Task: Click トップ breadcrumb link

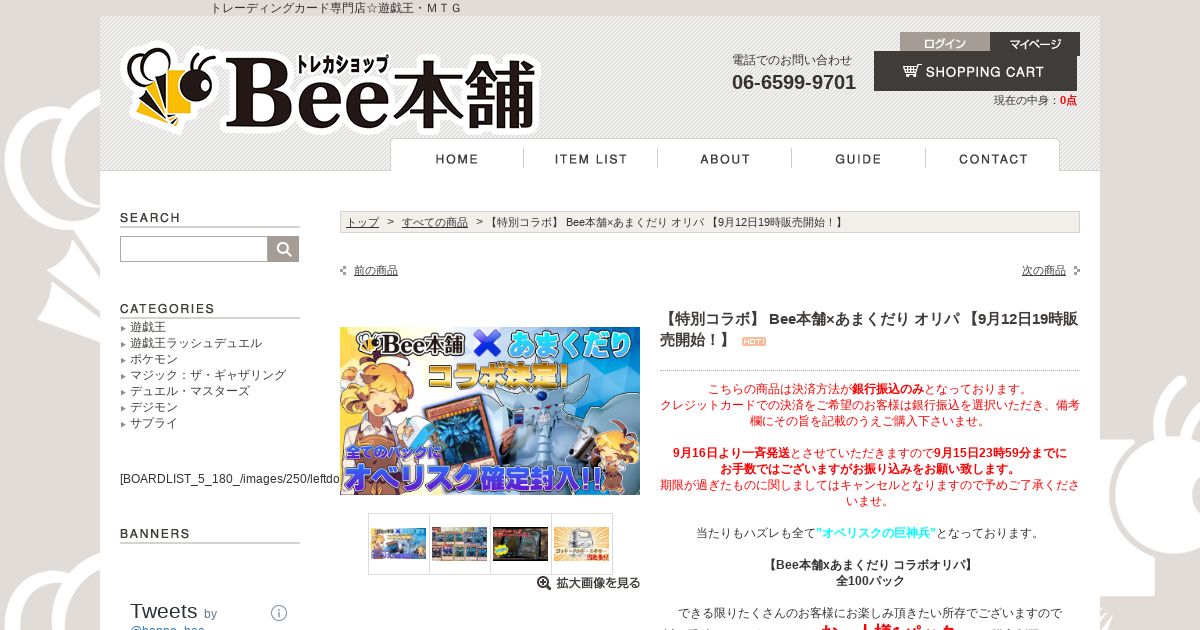Action: tap(362, 222)
